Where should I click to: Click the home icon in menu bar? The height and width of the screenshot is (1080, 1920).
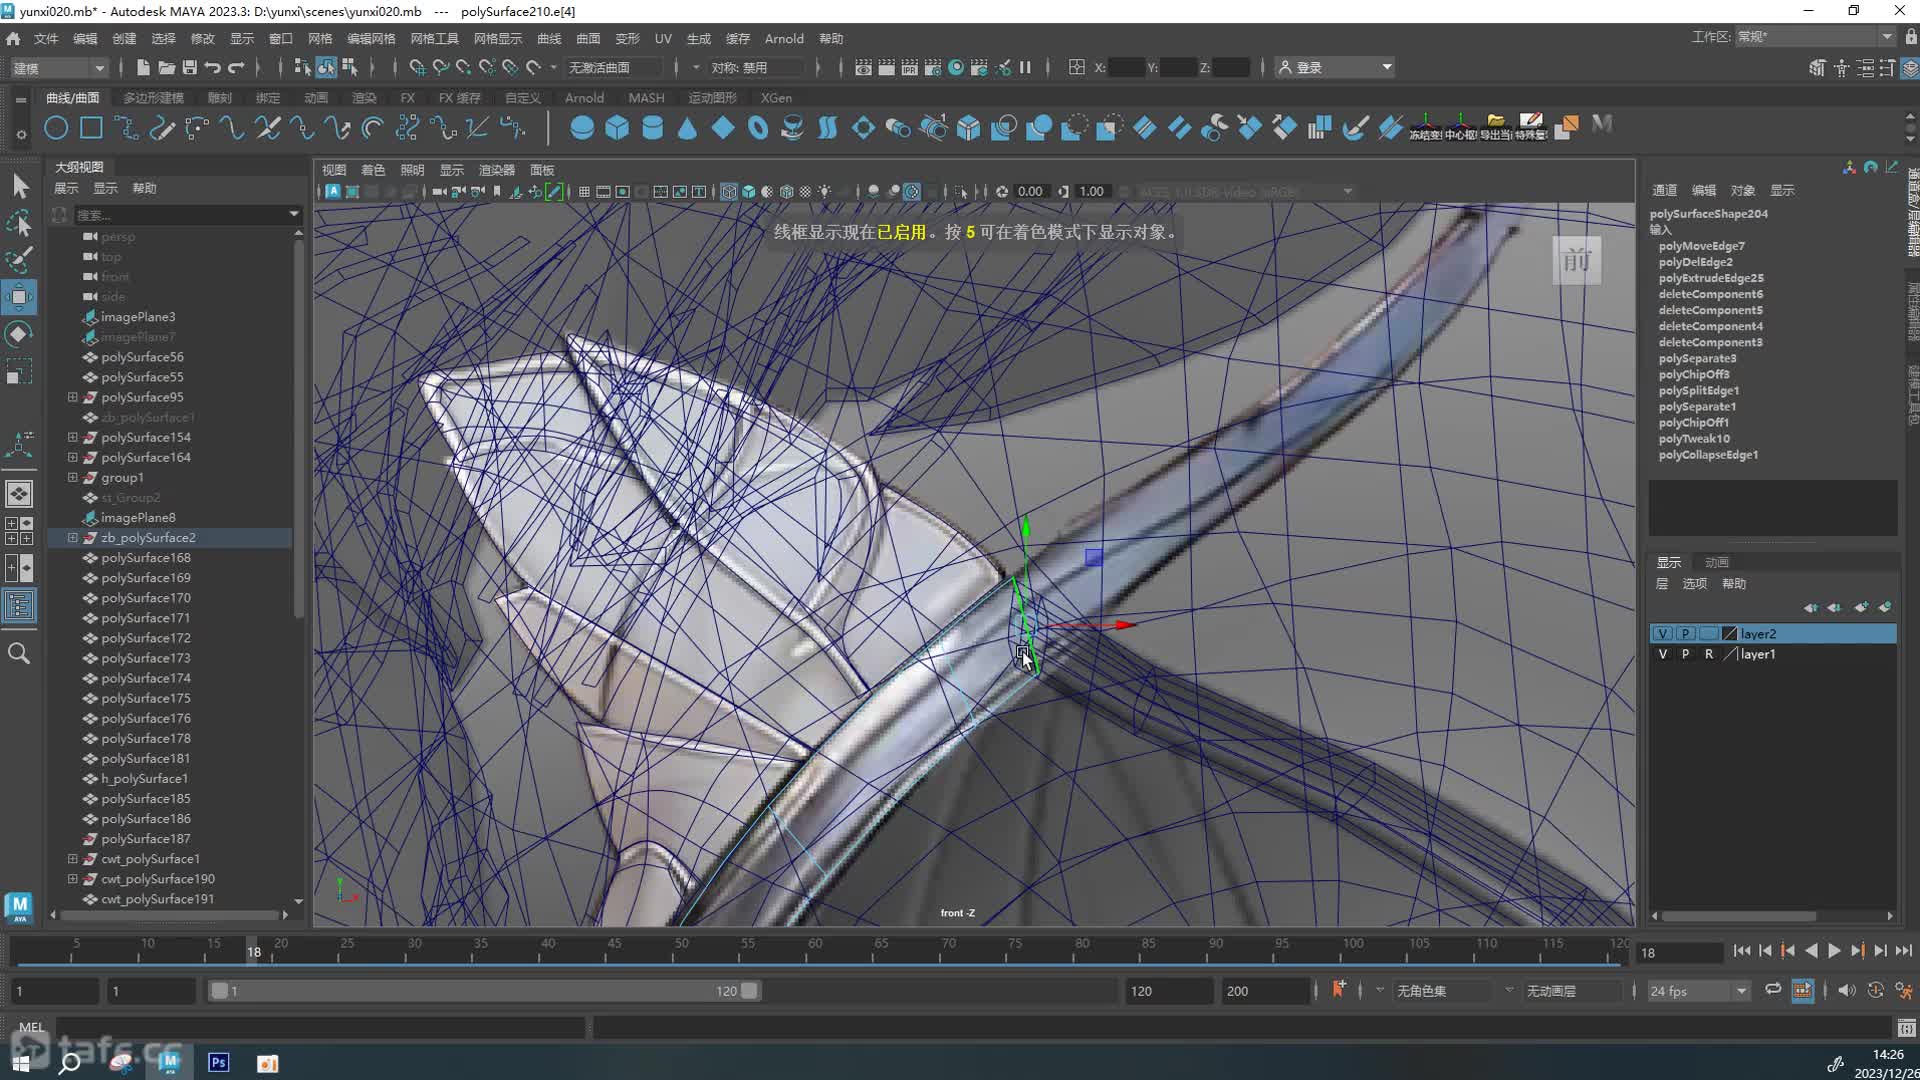pyautogui.click(x=13, y=38)
